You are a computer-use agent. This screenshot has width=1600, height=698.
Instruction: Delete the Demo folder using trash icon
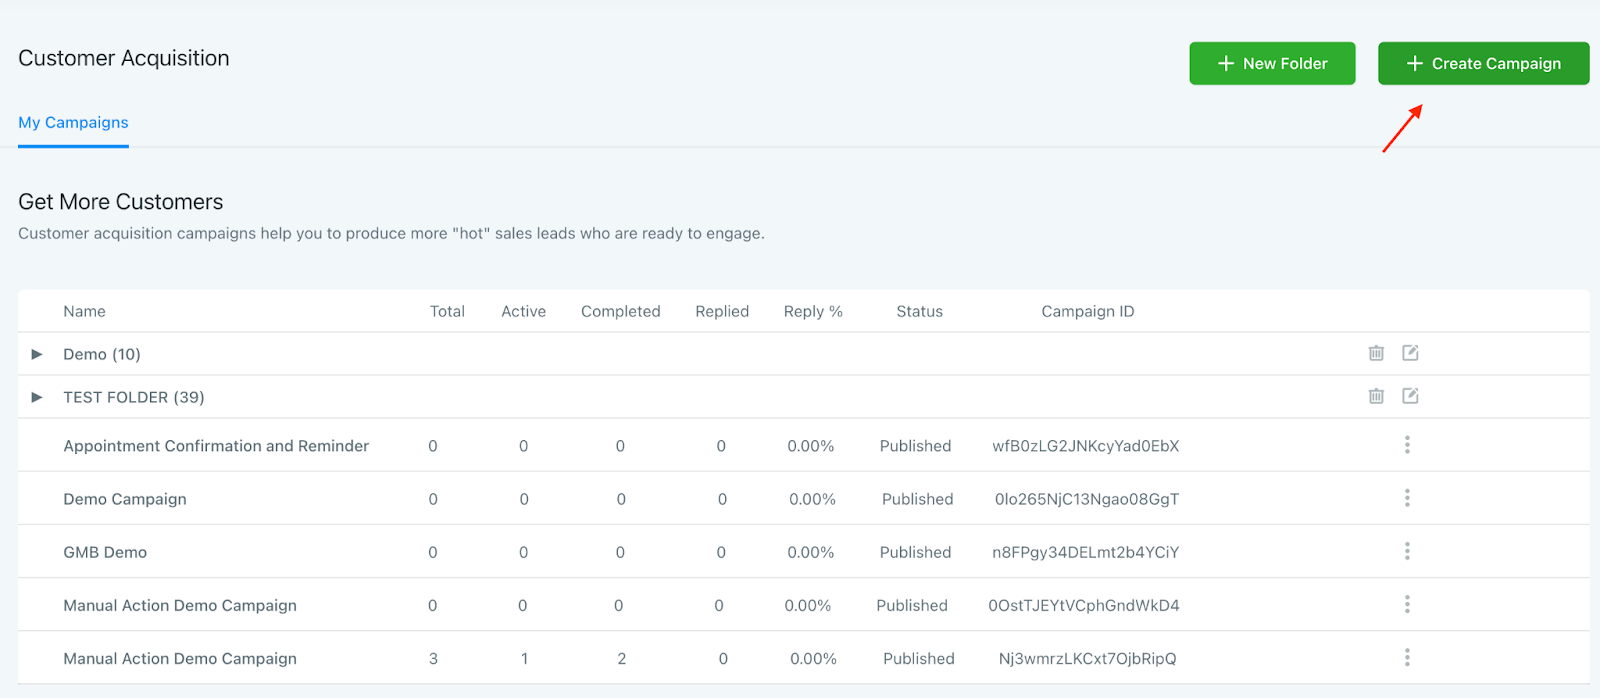(1376, 353)
